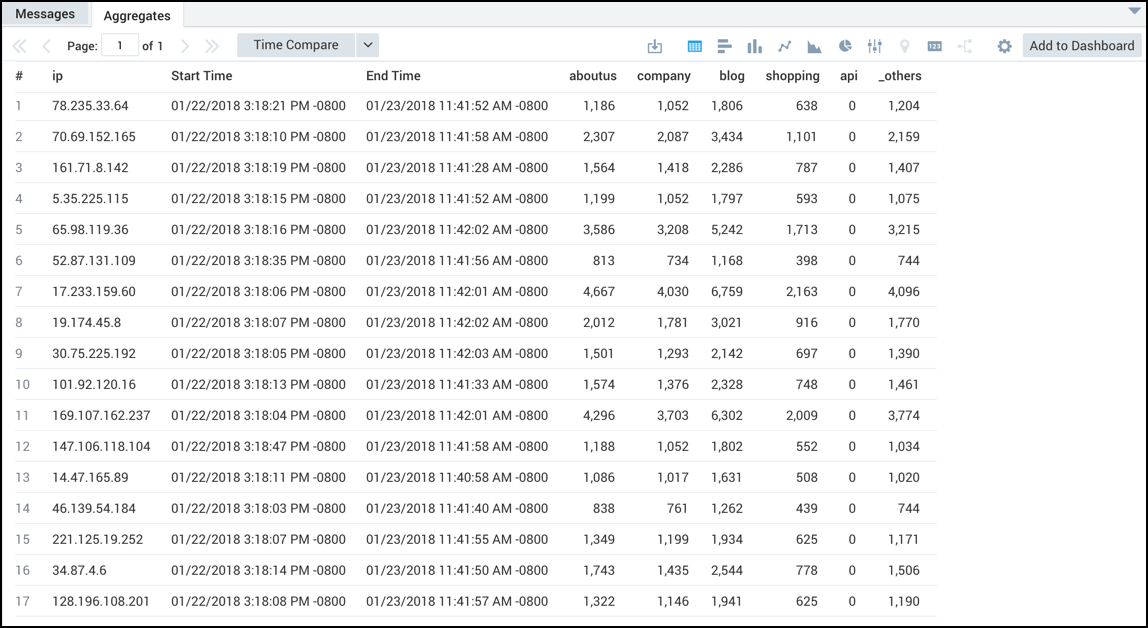This screenshot has width=1148, height=628.
Task: Display results on a map
Action: click(x=904, y=45)
